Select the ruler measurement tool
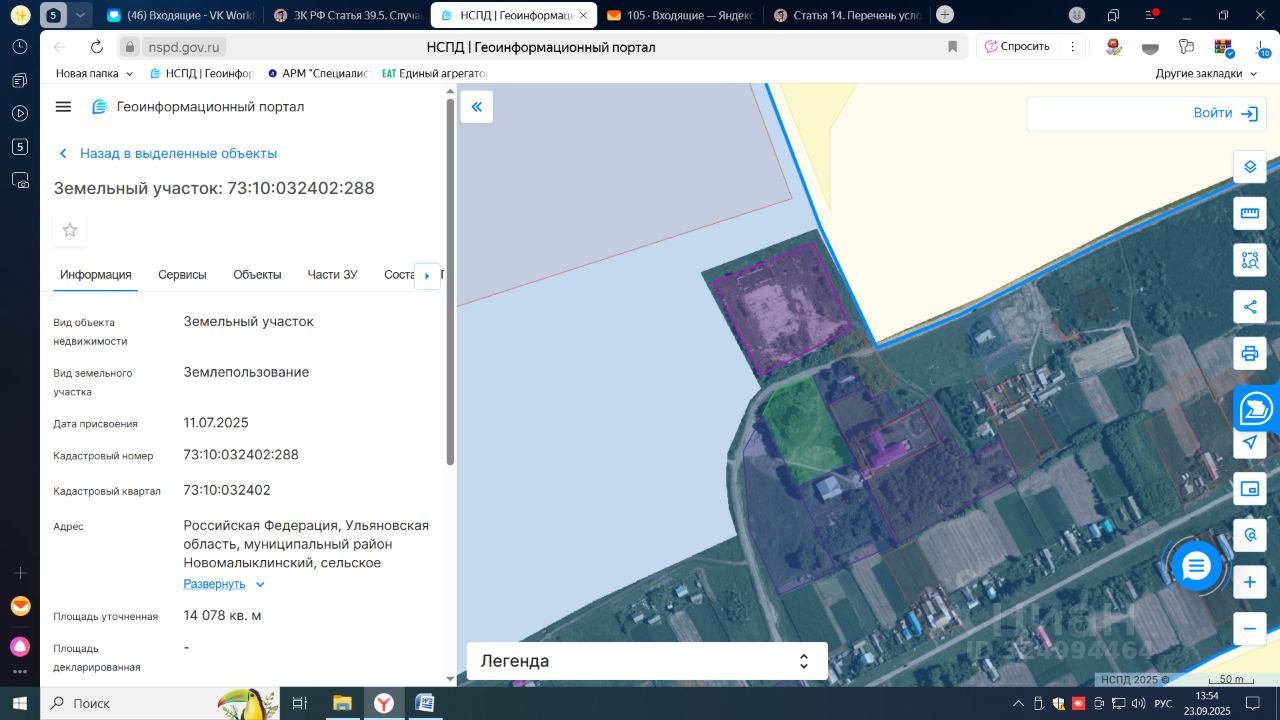Screen dimensions: 1280x720 pyautogui.click(x=1249, y=213)
